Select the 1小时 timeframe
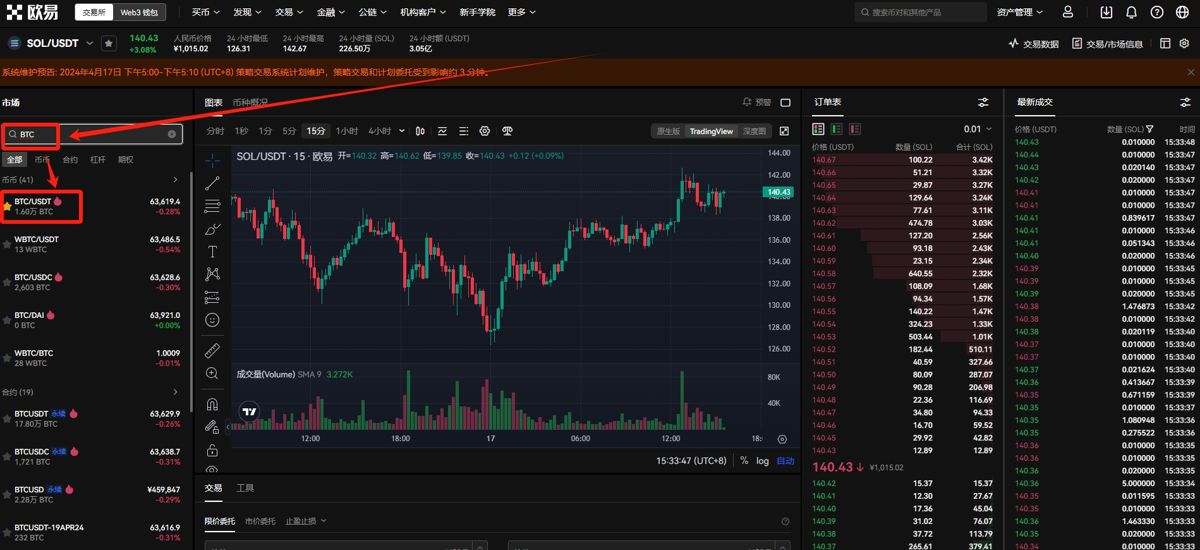The height and width of the screenshot is (550, 1200). coord(346,131)
